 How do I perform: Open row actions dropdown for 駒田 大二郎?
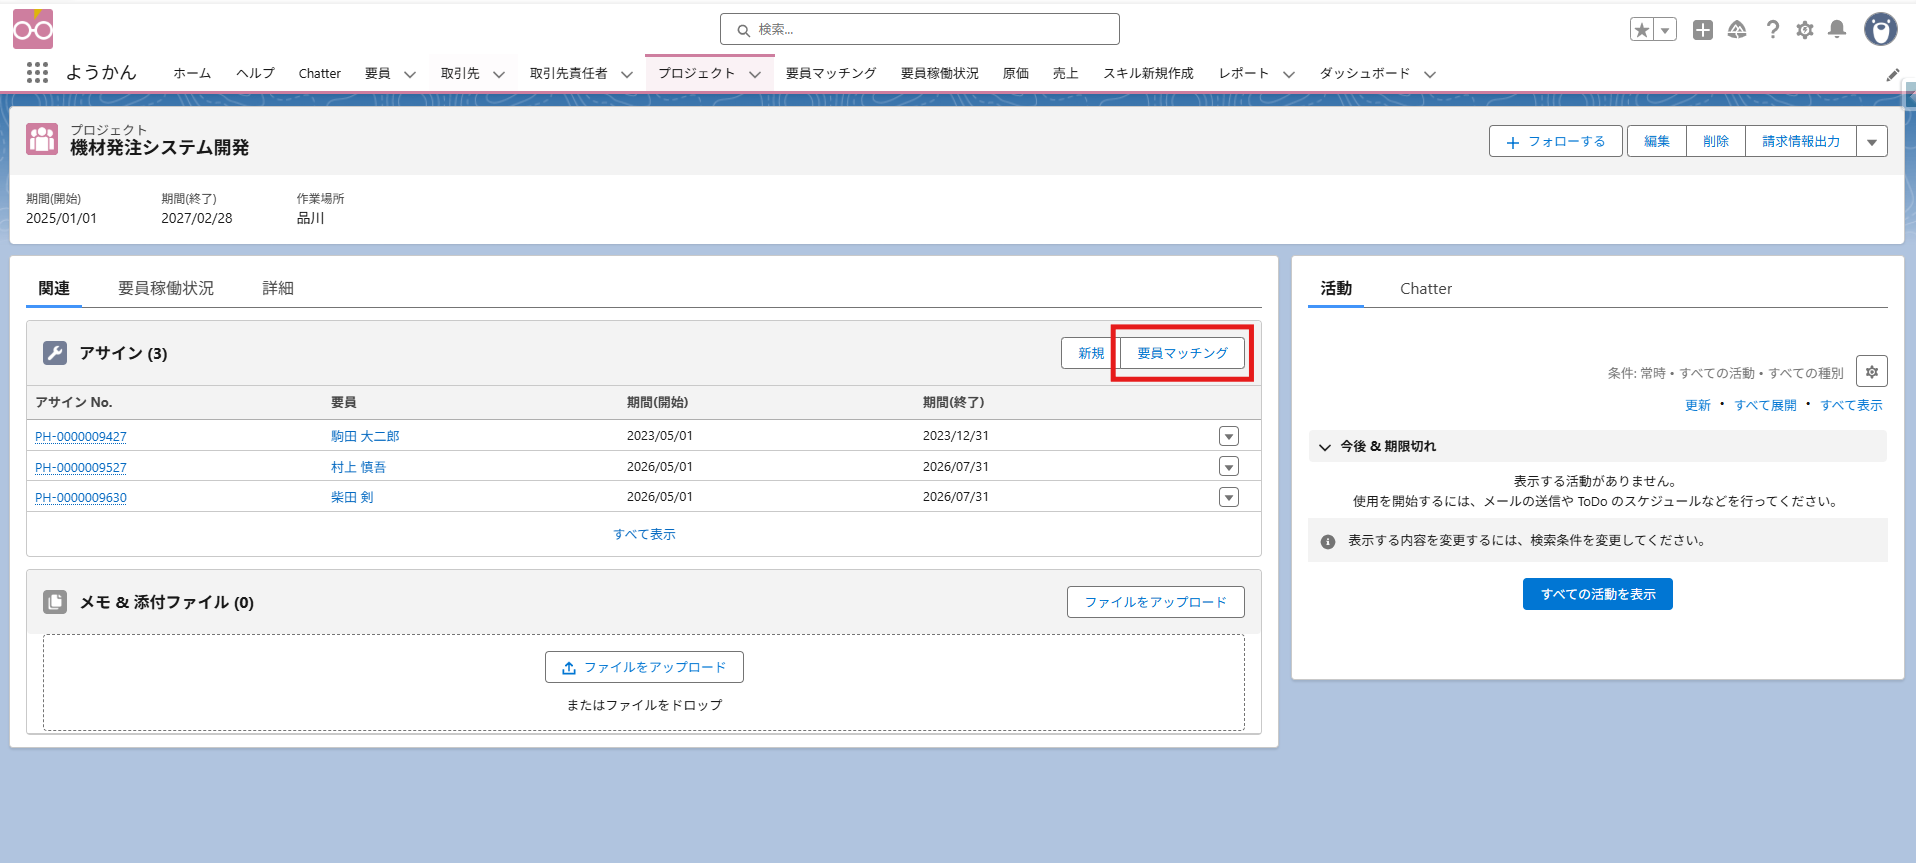coord(1229,436)
